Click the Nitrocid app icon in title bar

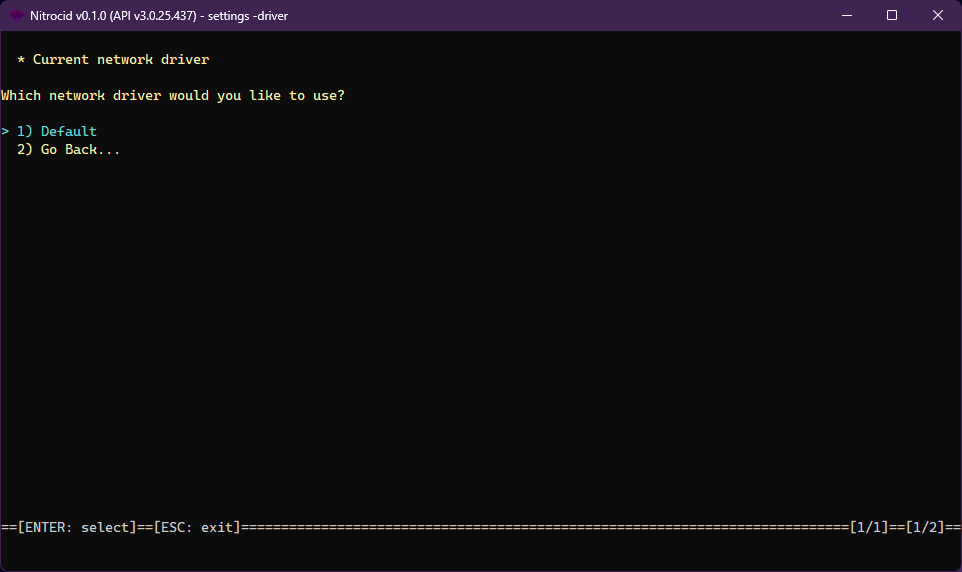pyautogui.click(x=17, y=16)
